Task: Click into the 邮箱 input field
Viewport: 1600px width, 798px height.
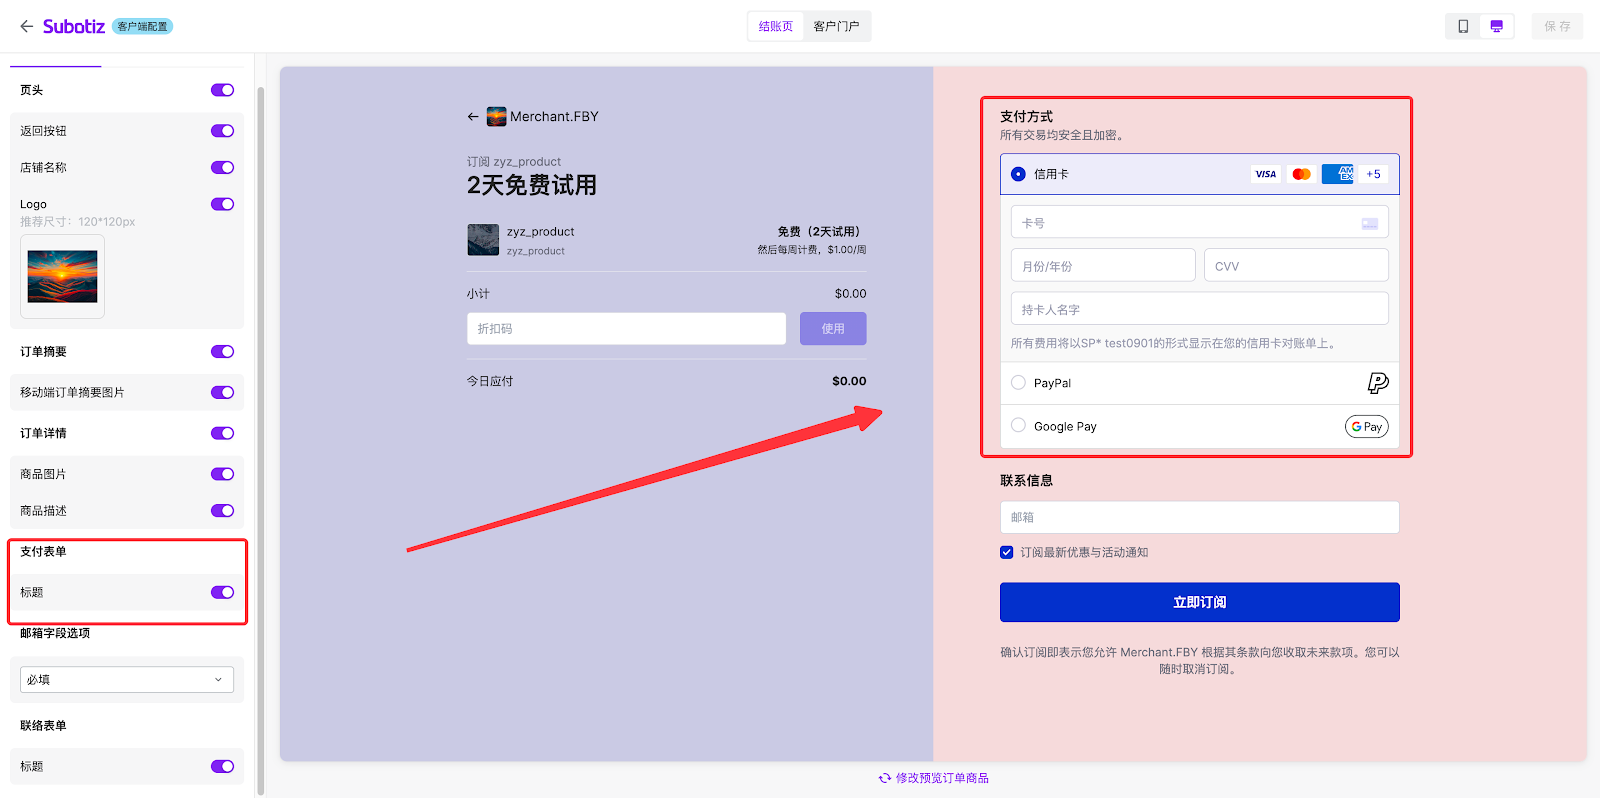Action: click(x=1199, y=517)
